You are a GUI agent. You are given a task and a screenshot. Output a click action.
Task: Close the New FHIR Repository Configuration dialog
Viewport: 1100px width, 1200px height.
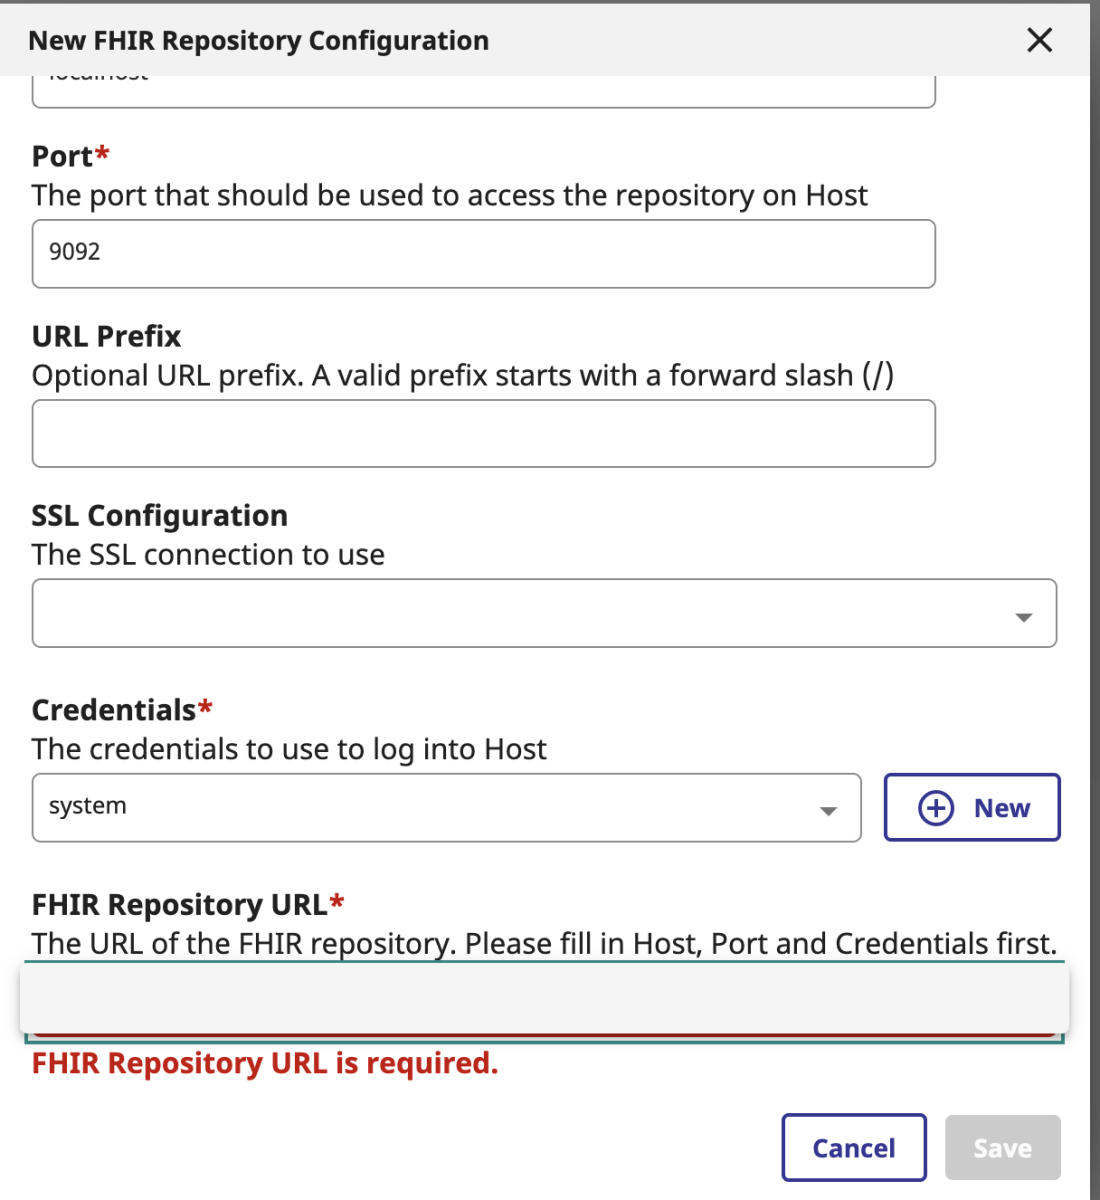click(x=1040, y=40)
